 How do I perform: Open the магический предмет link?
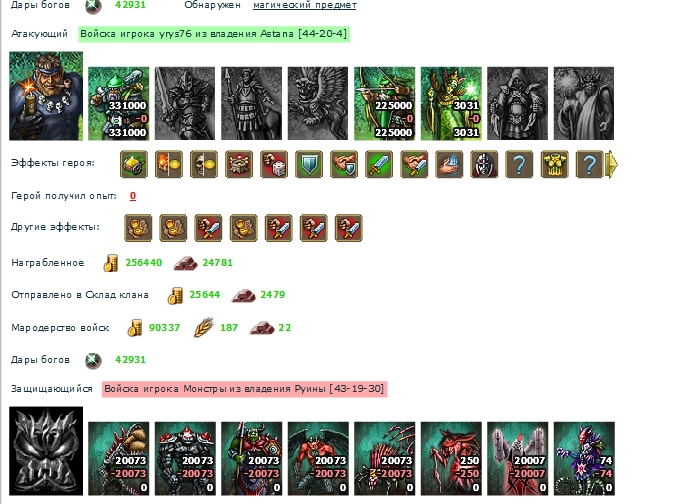tap(304, 5)
